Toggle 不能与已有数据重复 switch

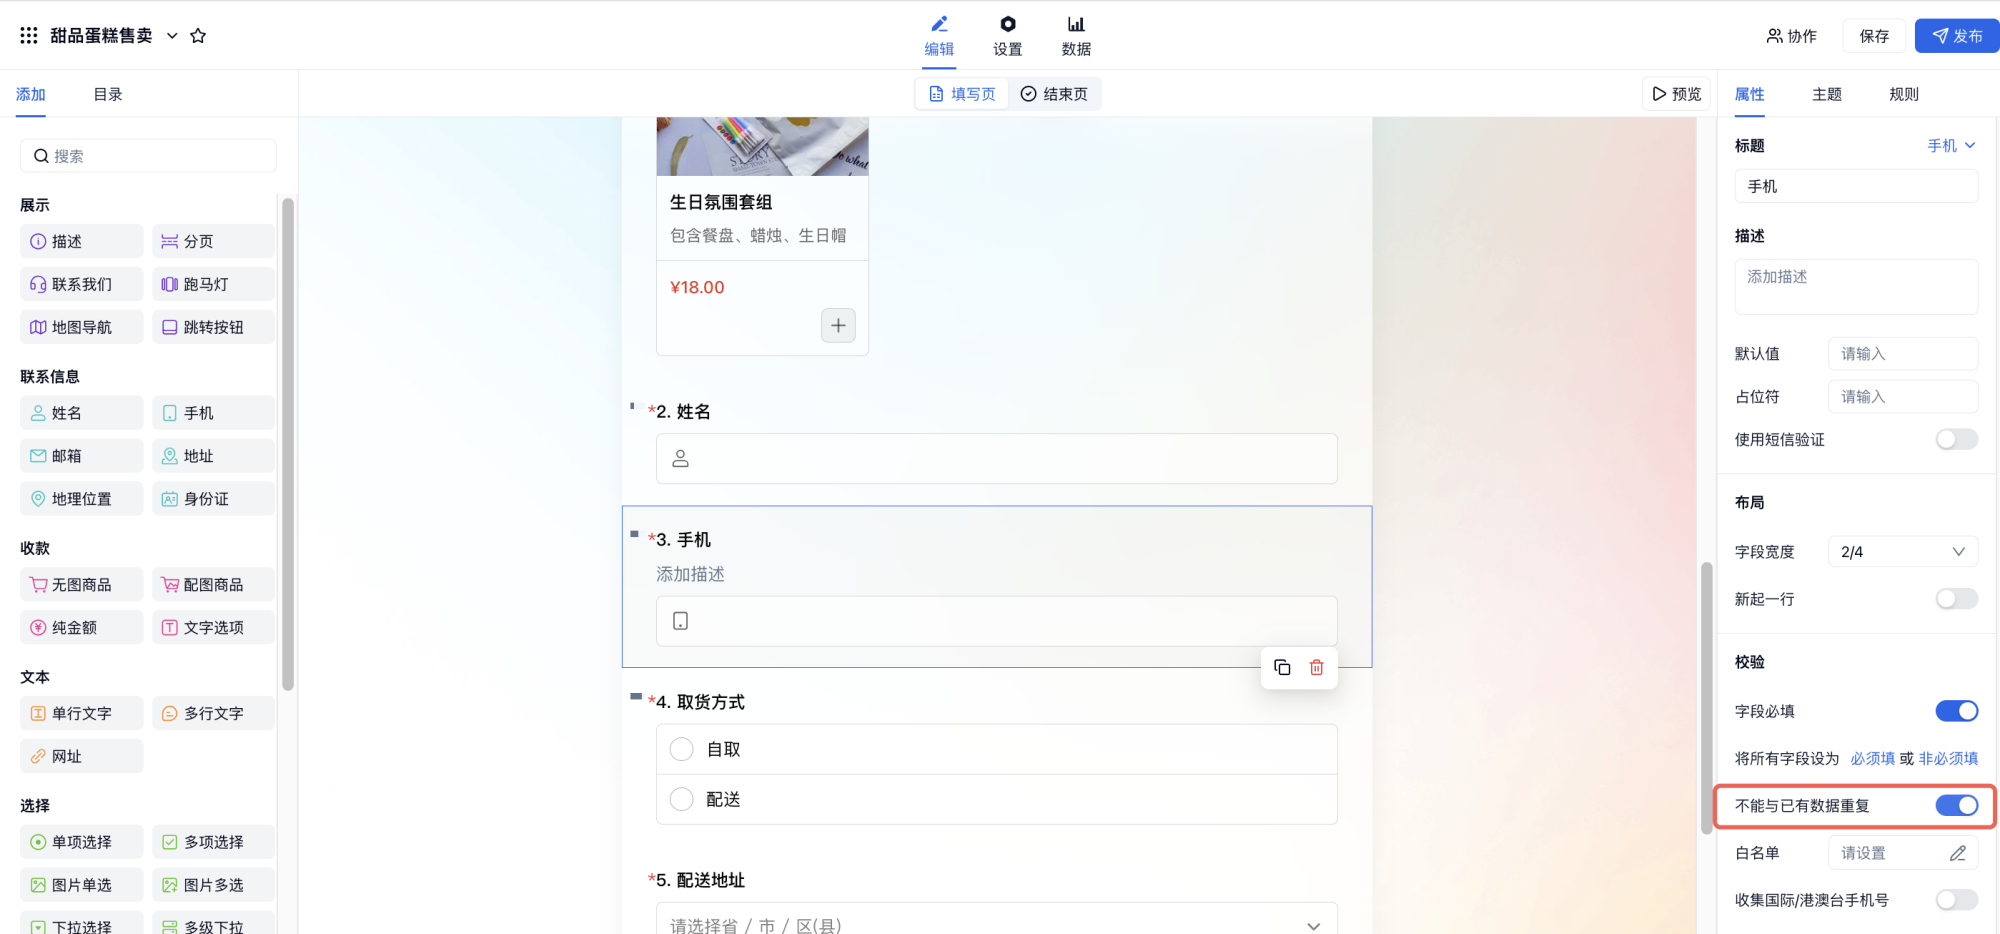tap(1957, 805)
